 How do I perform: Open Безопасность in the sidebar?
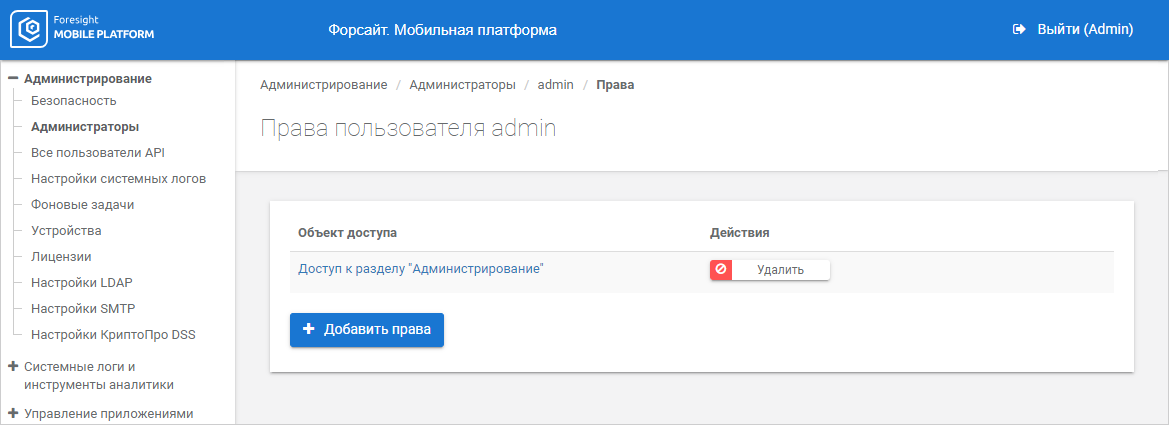74,101
